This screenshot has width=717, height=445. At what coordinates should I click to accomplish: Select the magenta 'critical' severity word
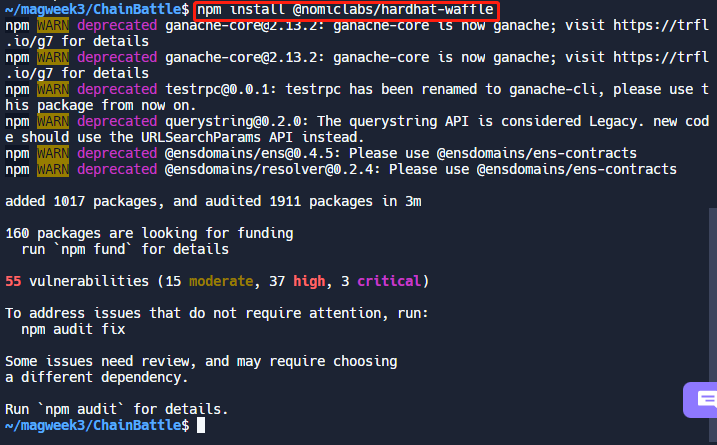point(389,281)
